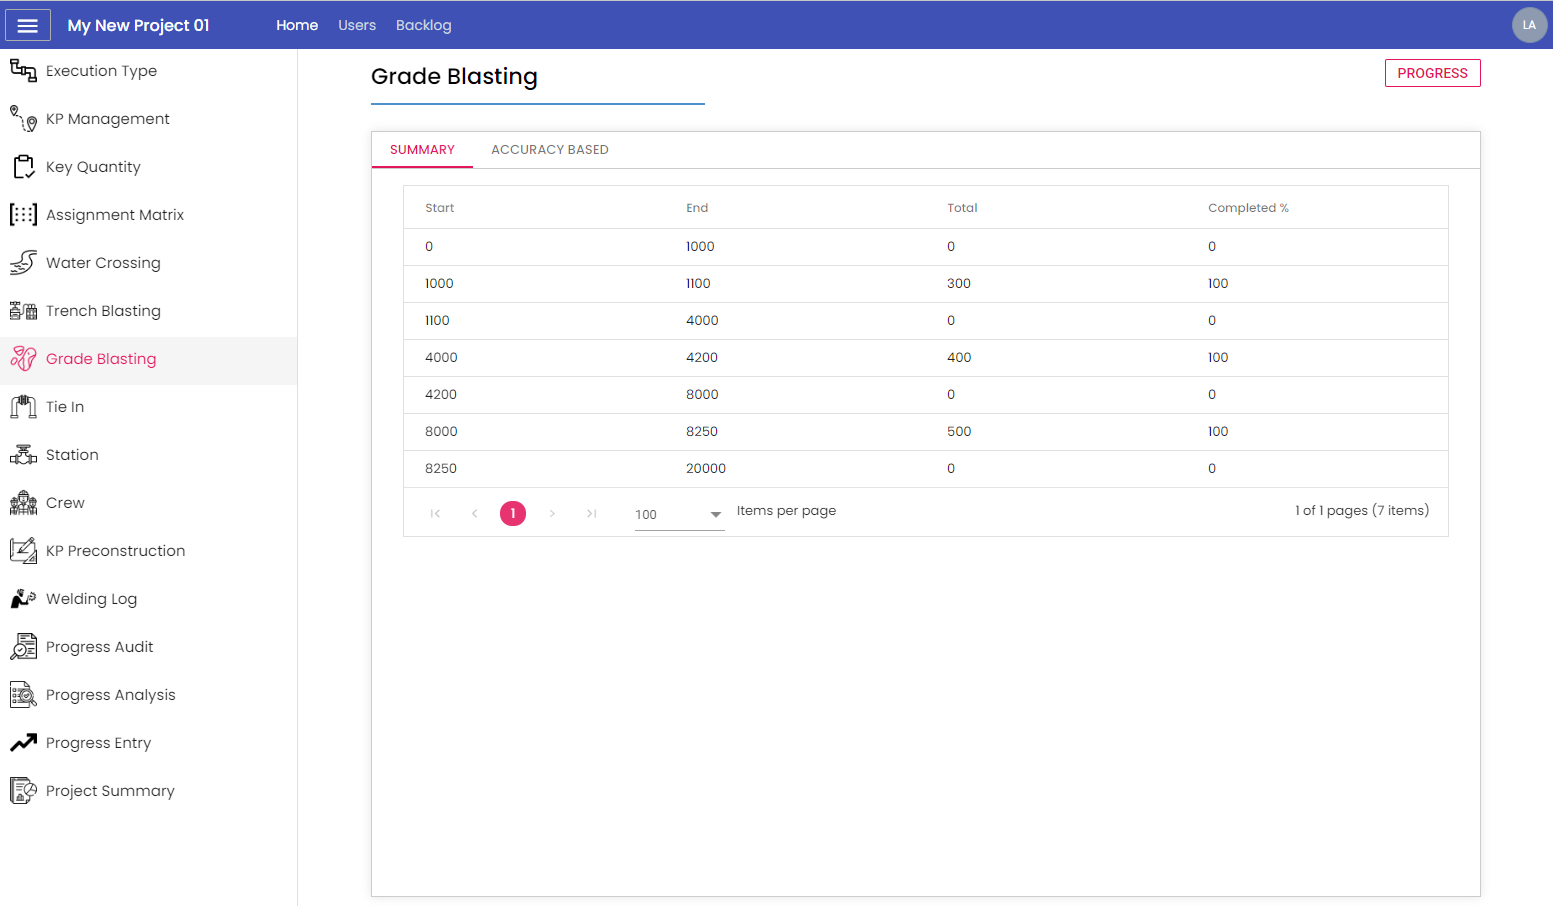
Task: Click the KP Management map pin icon
Action: [x=23, y=118]
